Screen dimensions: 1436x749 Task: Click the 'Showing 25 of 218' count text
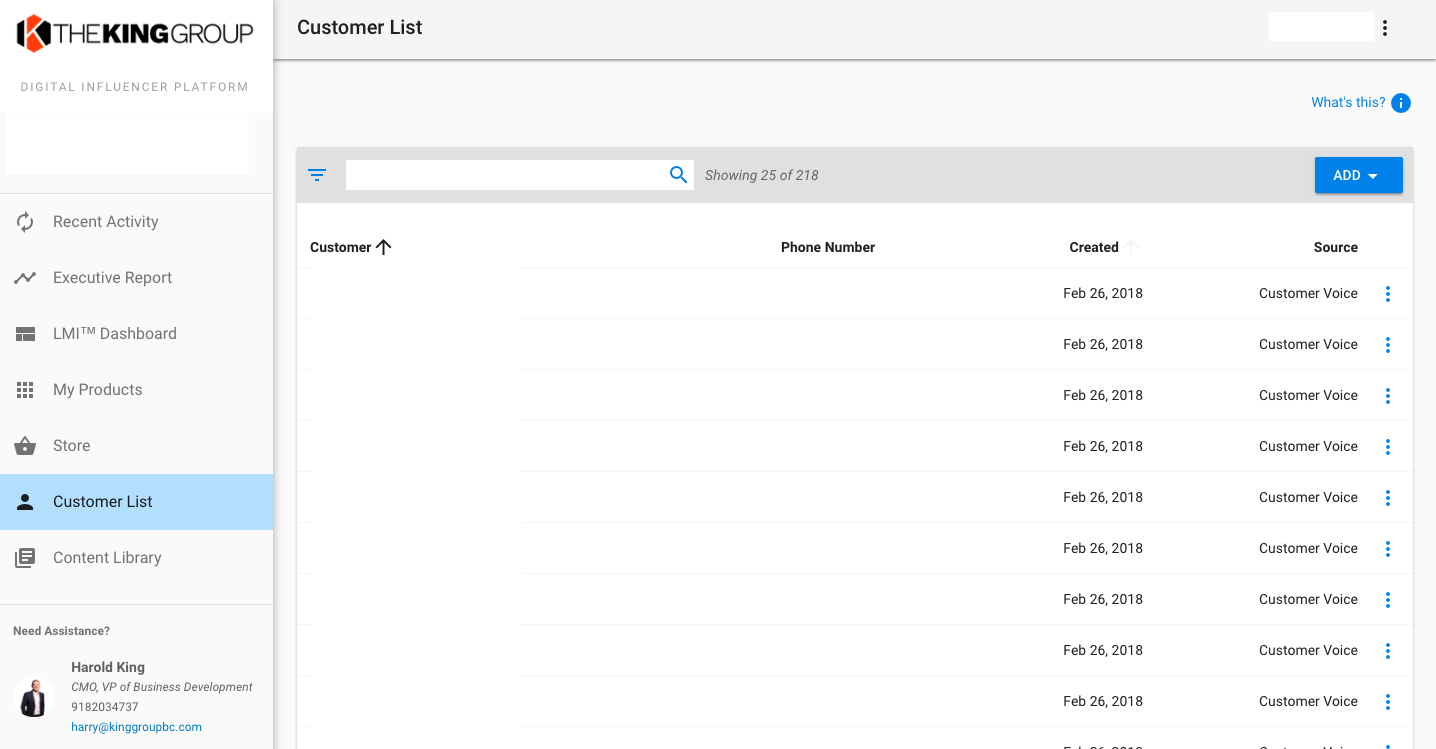point(762,175)
